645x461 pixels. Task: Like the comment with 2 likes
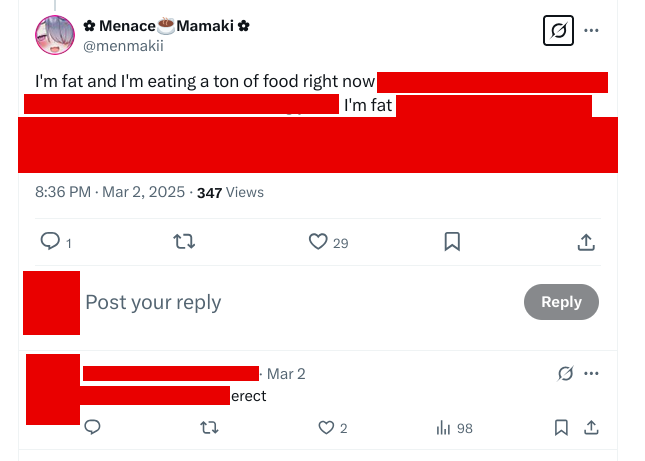[x=326, y=428]
